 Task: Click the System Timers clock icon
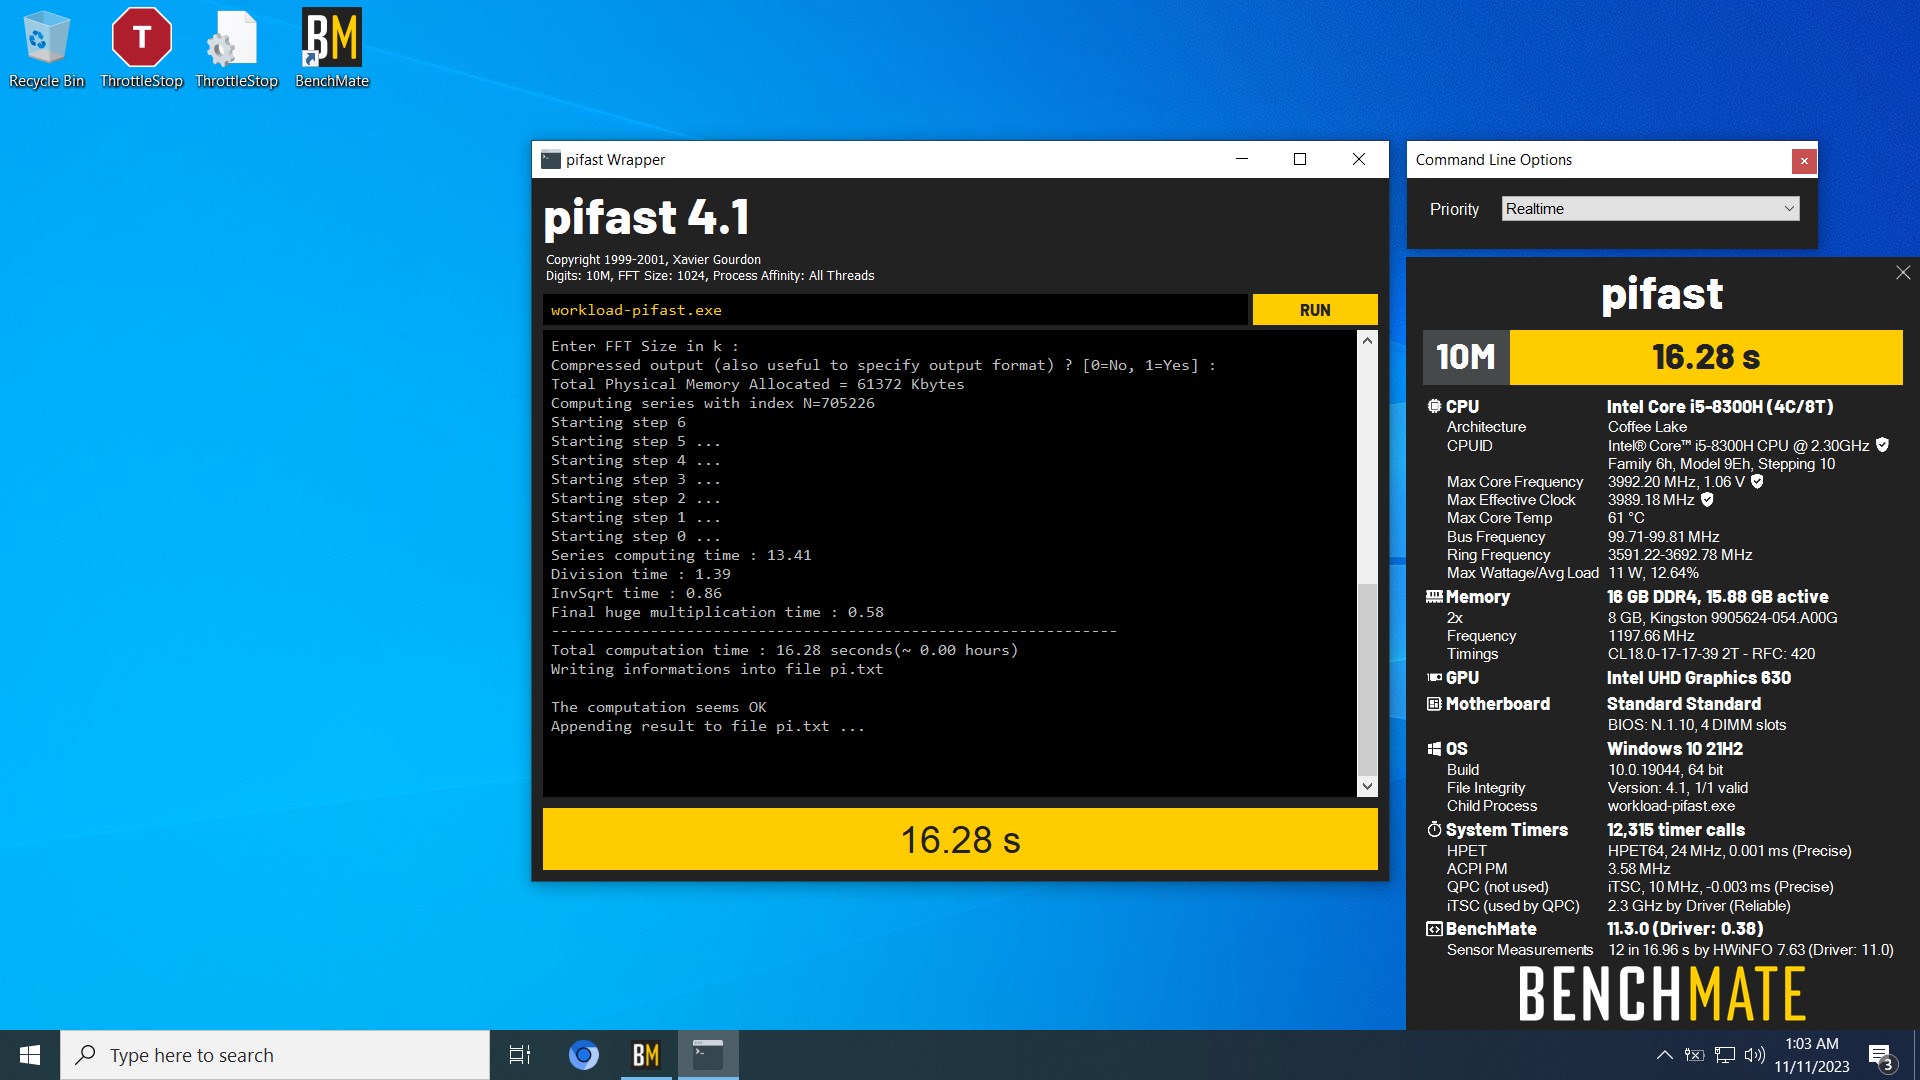click(x=1434, y=830)
